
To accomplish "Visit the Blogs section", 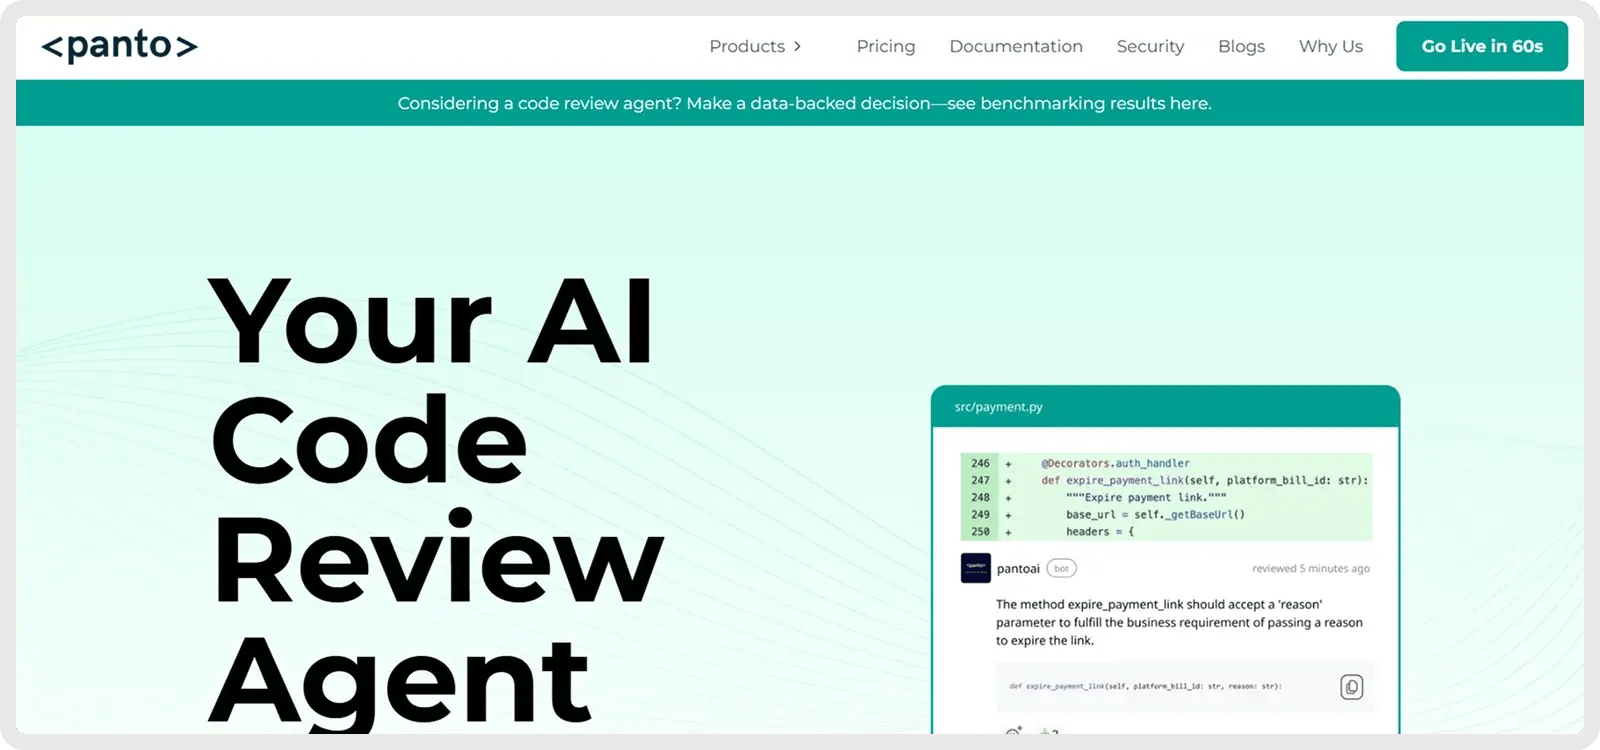I will coord(1241,47).
